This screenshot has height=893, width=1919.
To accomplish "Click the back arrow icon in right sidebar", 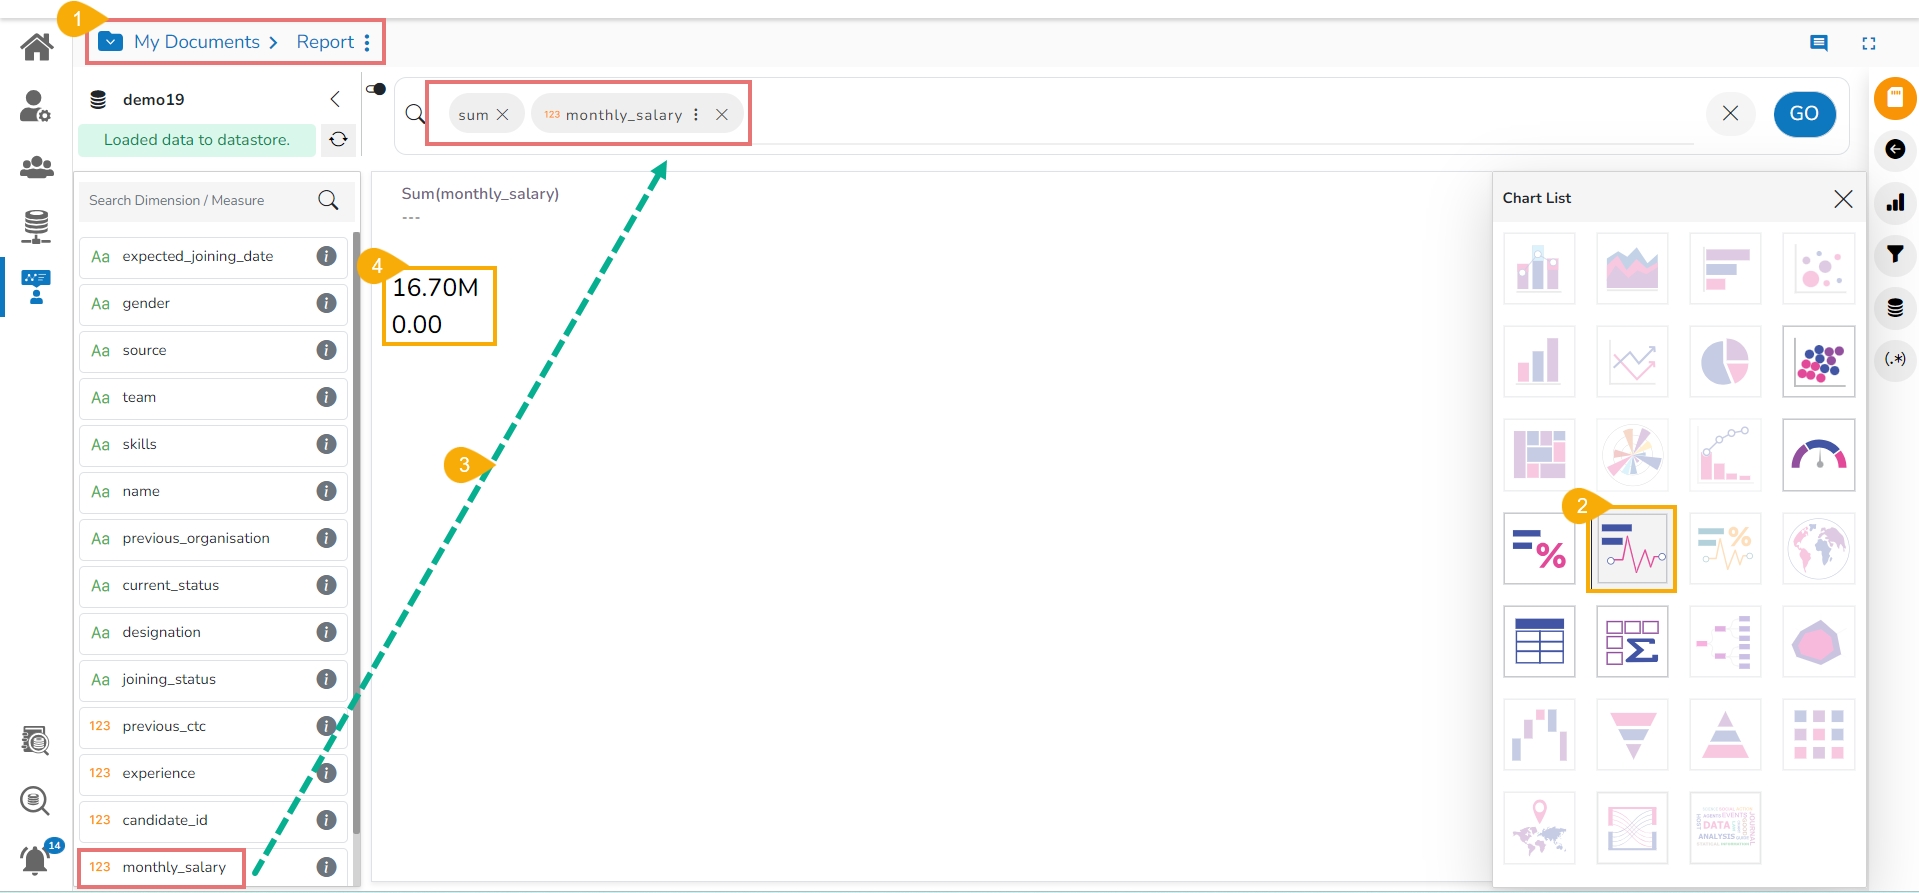I will coord(1895,150).
